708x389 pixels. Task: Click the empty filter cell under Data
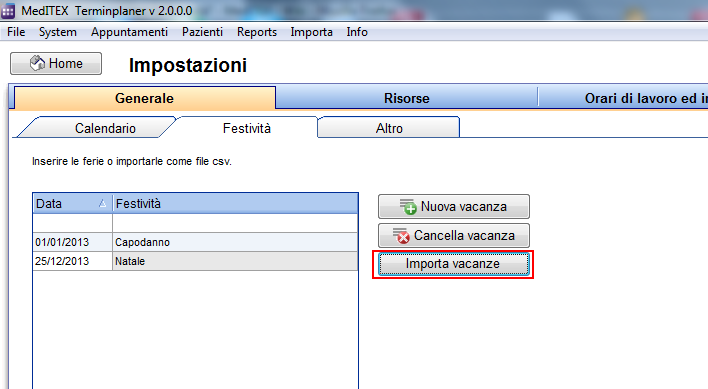pyautogui.click(x=73, y=223)
